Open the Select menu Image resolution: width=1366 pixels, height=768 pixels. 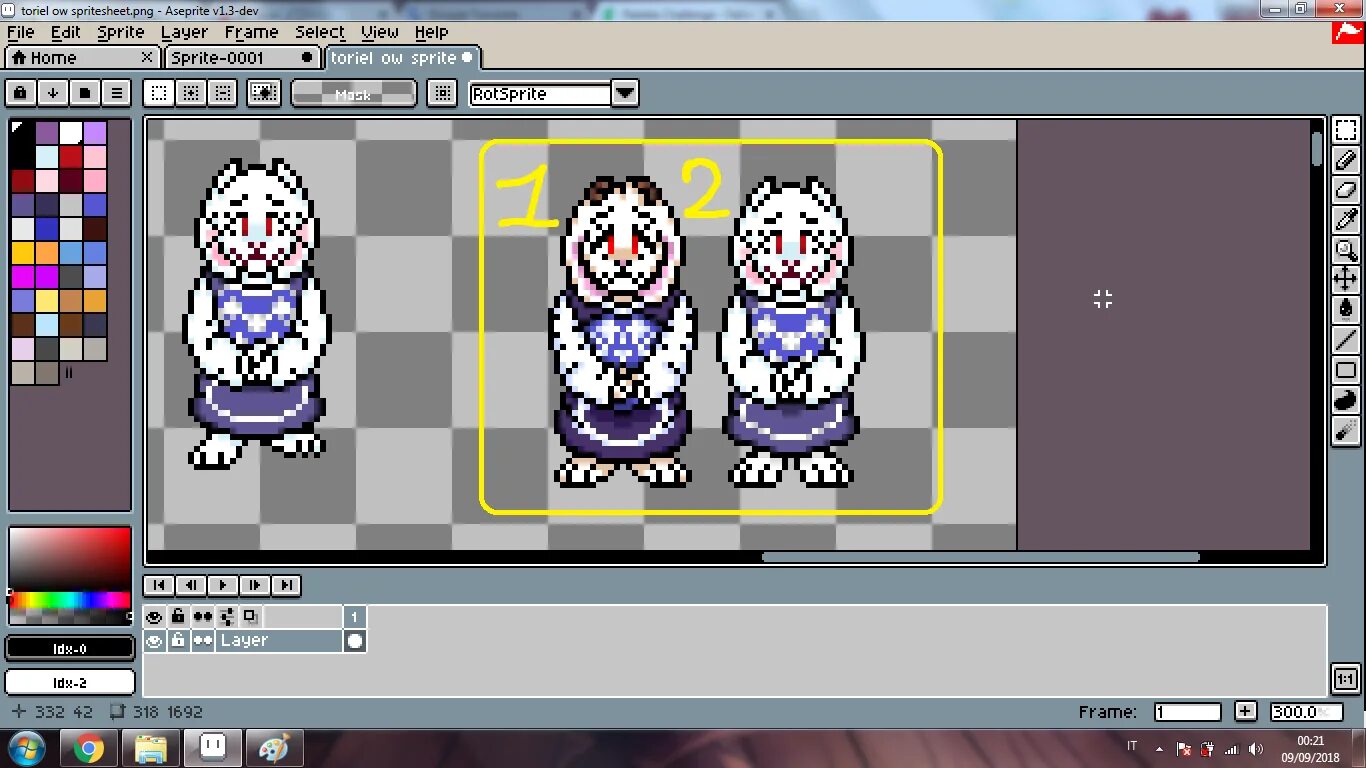tap(319, 32)
